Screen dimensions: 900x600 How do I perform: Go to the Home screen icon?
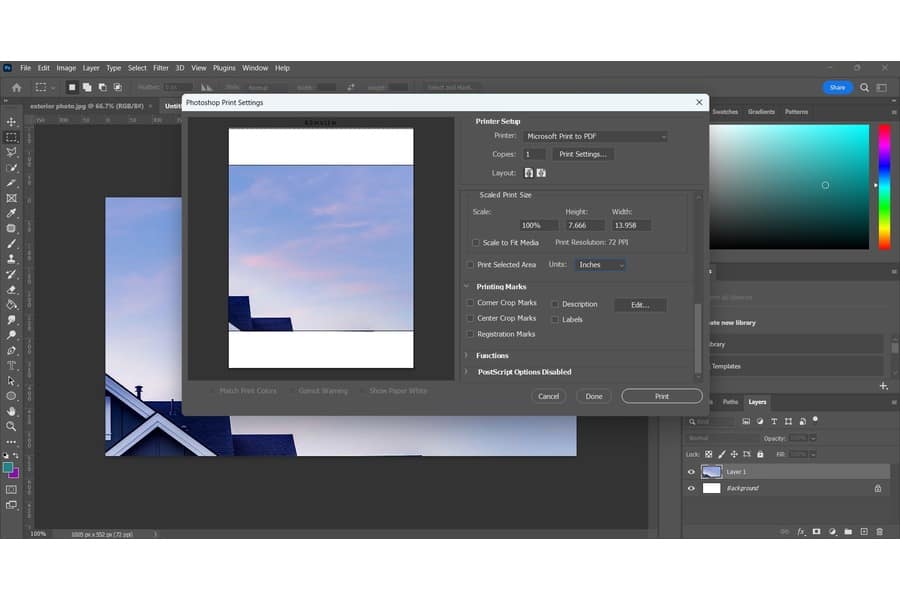click(17, 87)
